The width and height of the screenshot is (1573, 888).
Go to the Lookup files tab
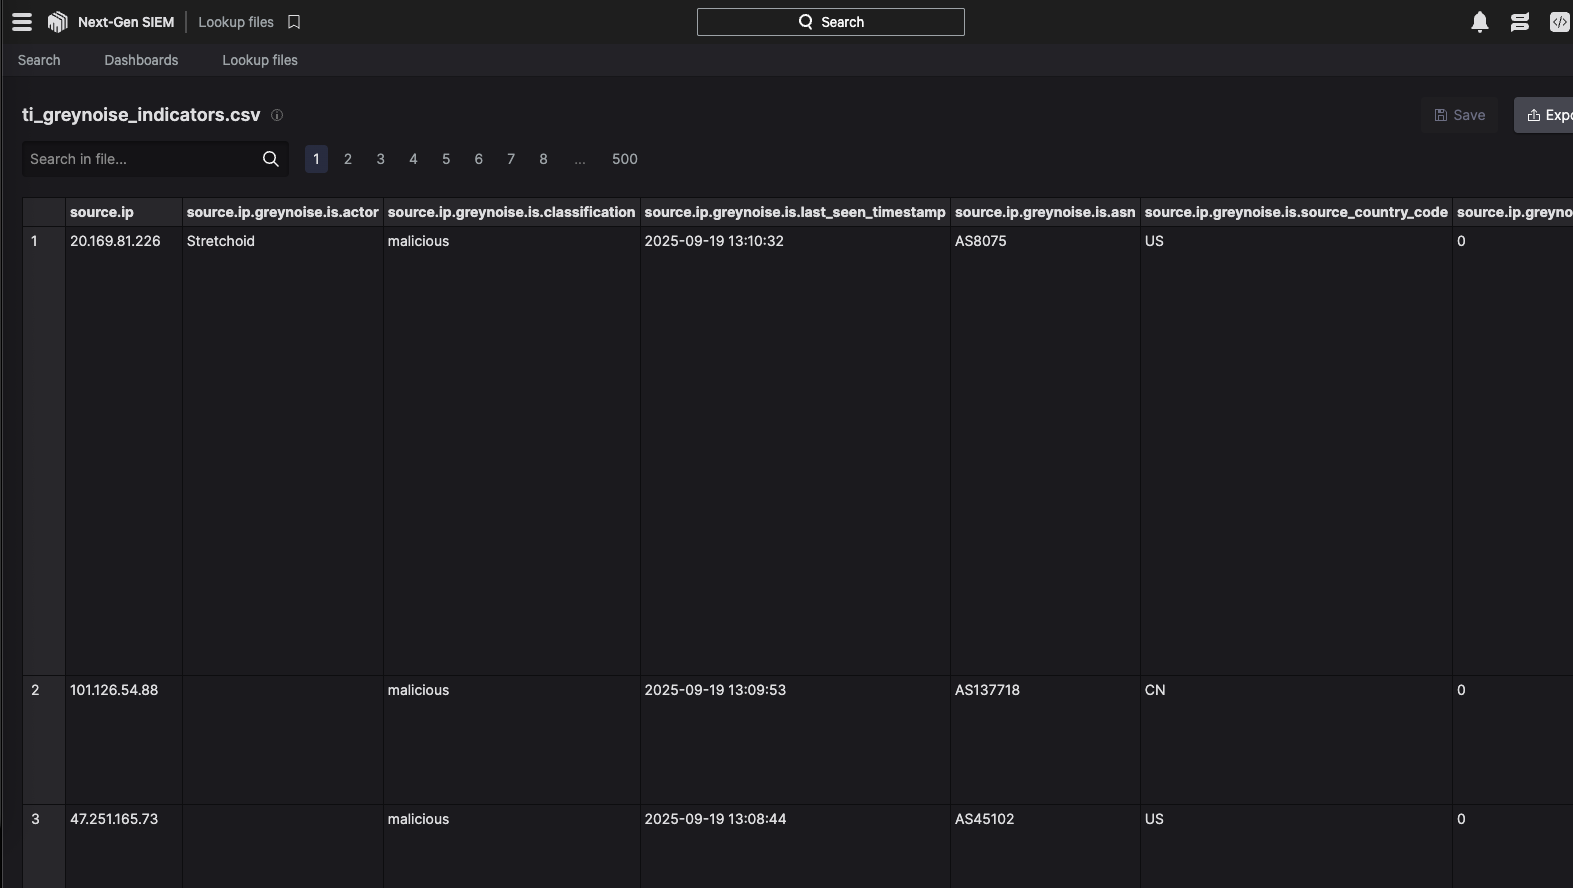point(260,60)
